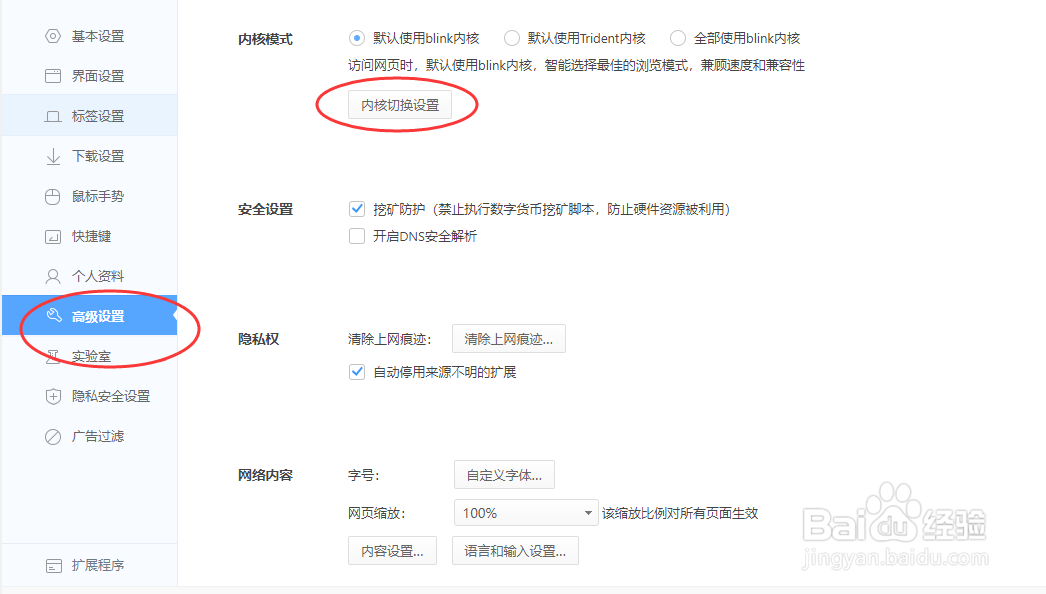1046x594 pixels.
Task: Open 隐私安全设置 page
Action: pyautogui.click(x=89, y=396)
